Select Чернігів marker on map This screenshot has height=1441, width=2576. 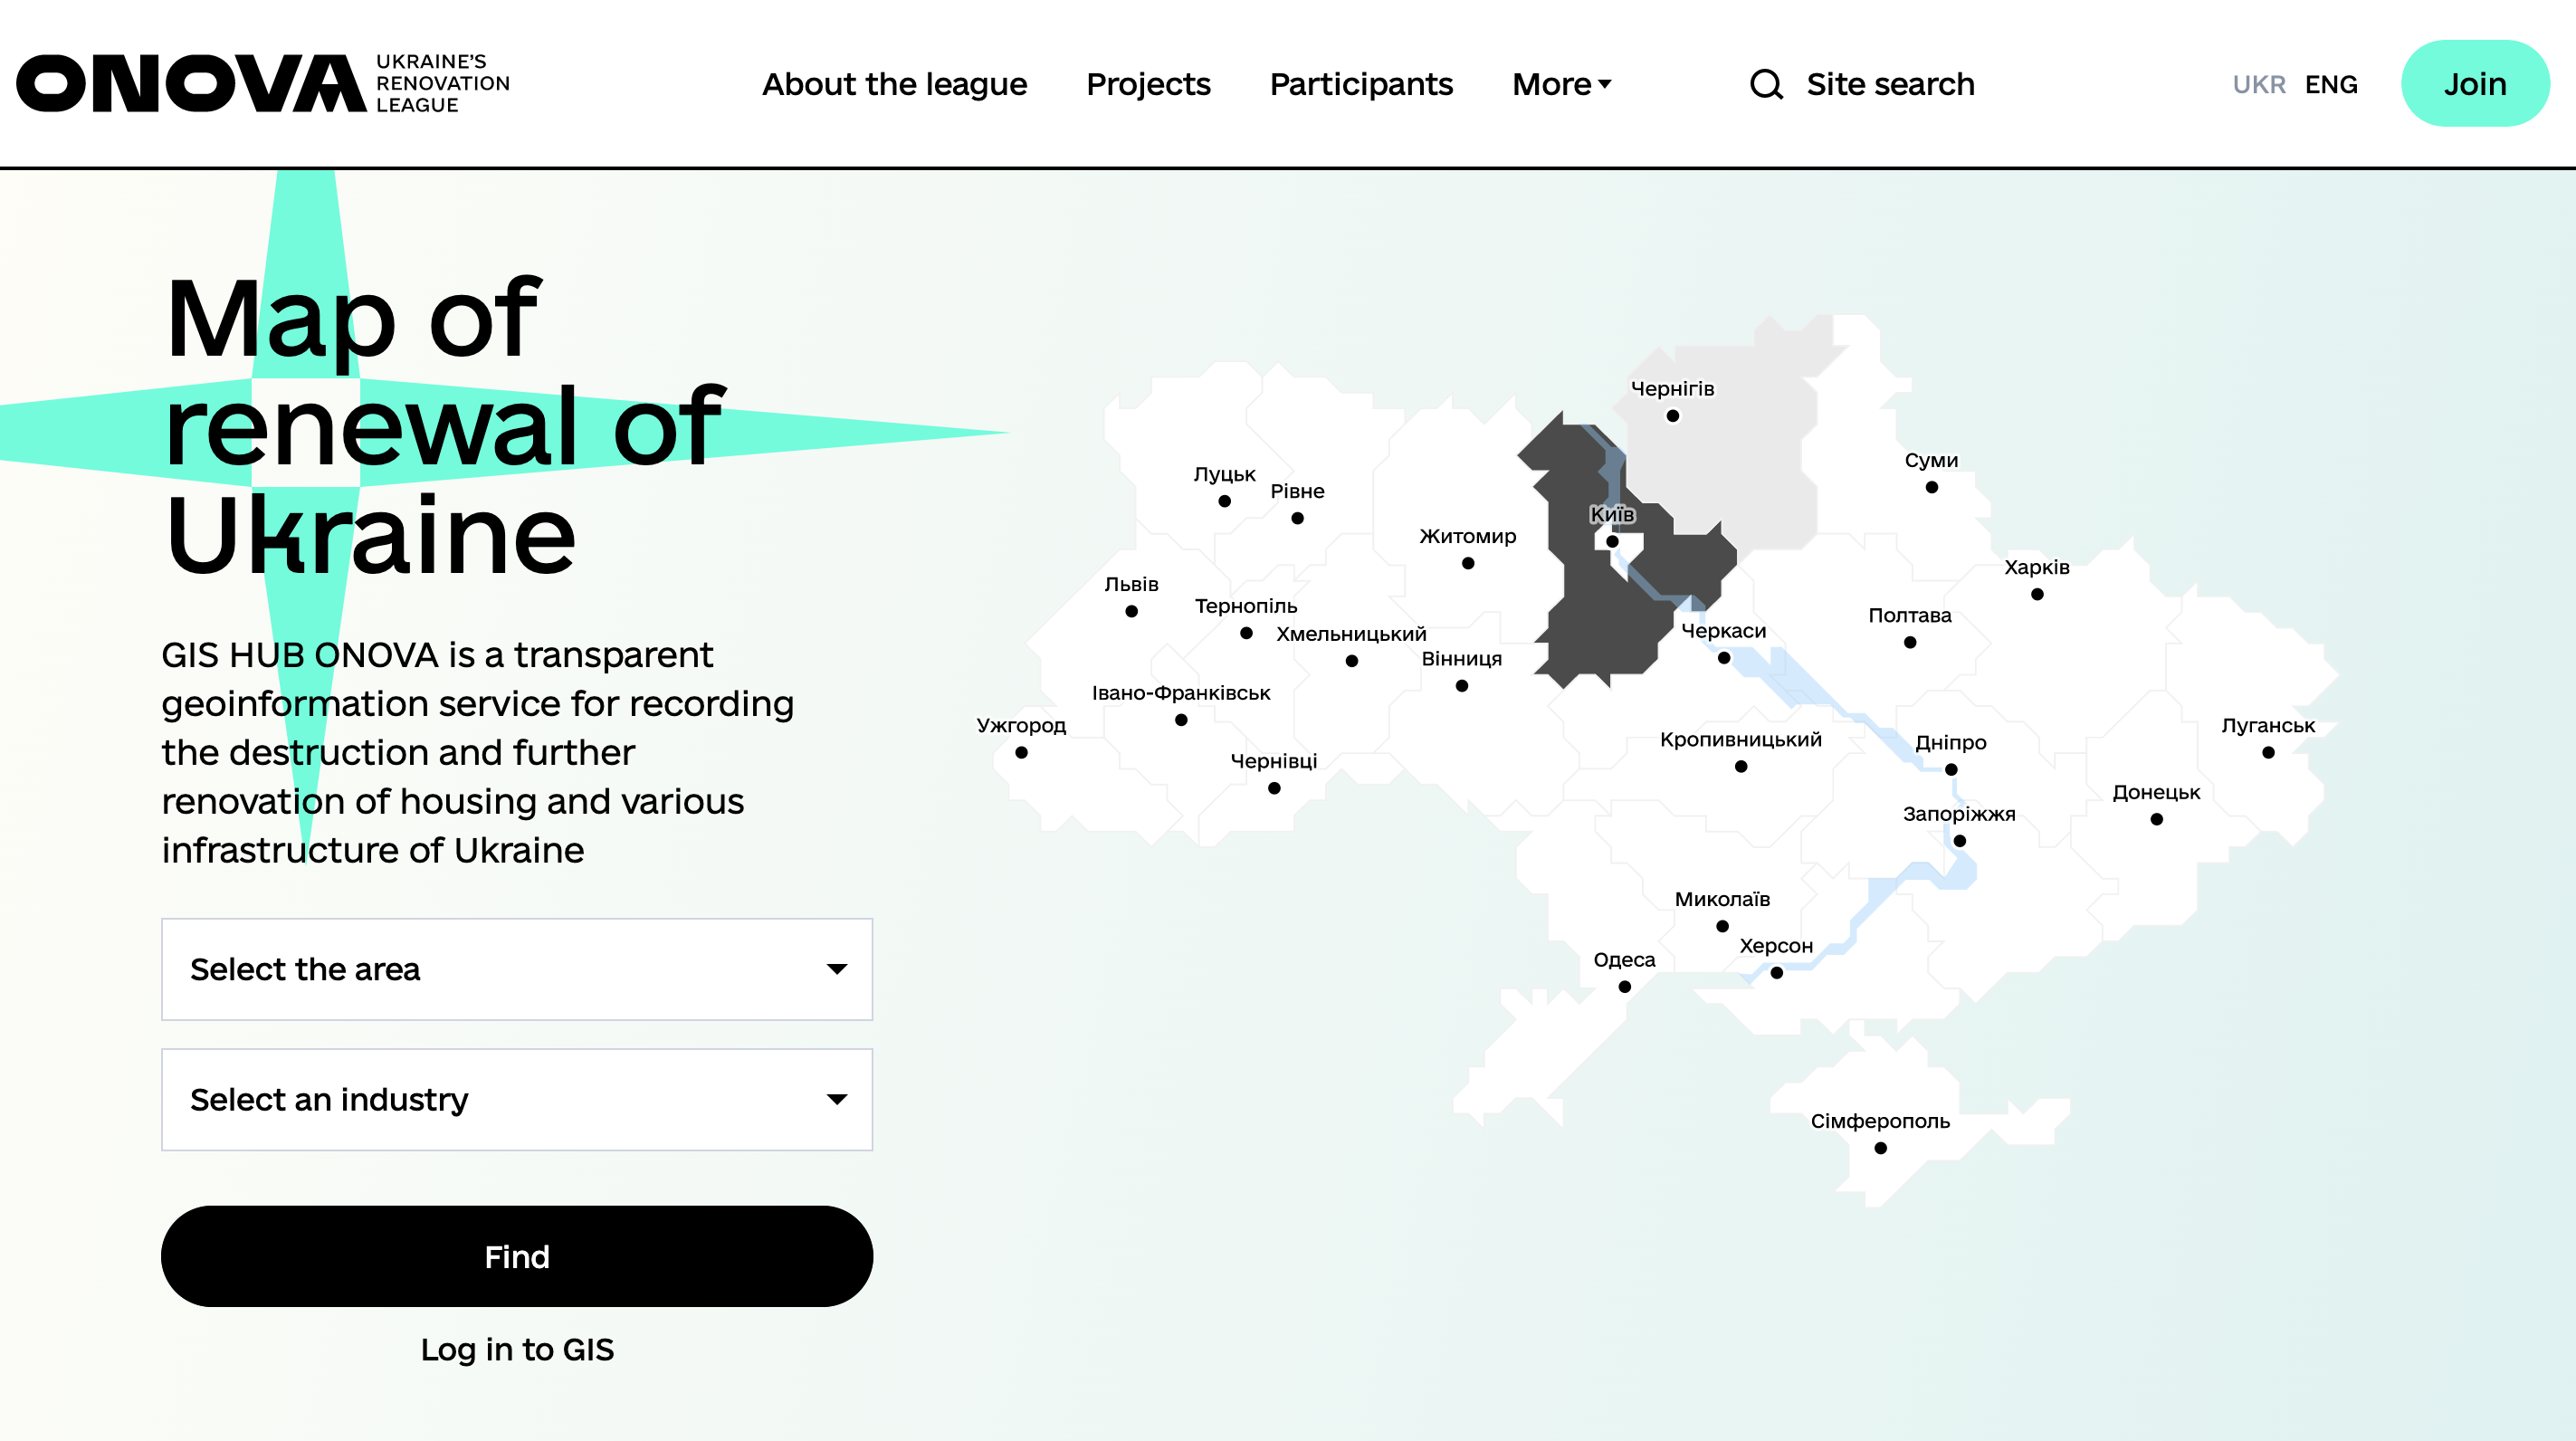[x=1673, y=416]
